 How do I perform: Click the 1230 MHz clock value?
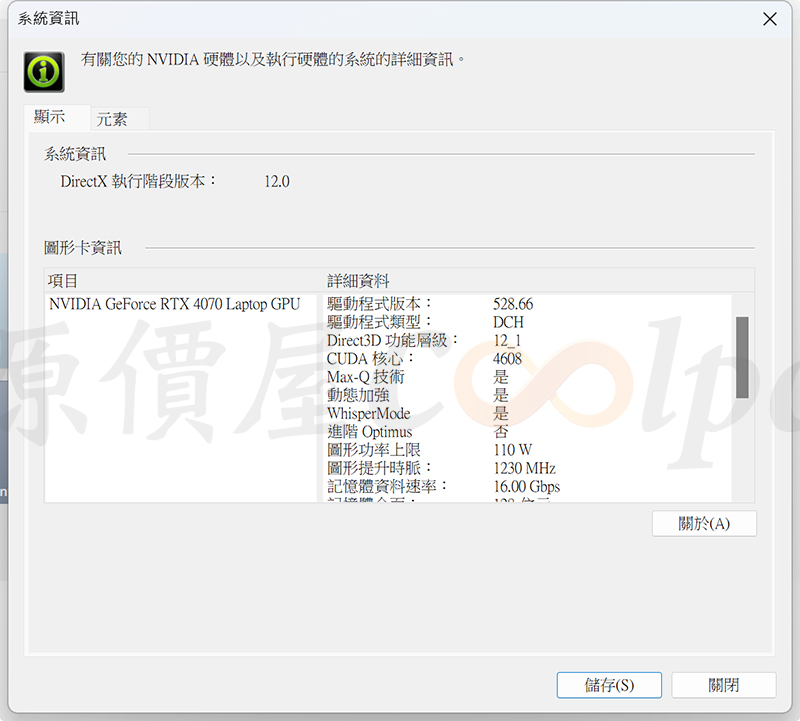tap(524, 468)
